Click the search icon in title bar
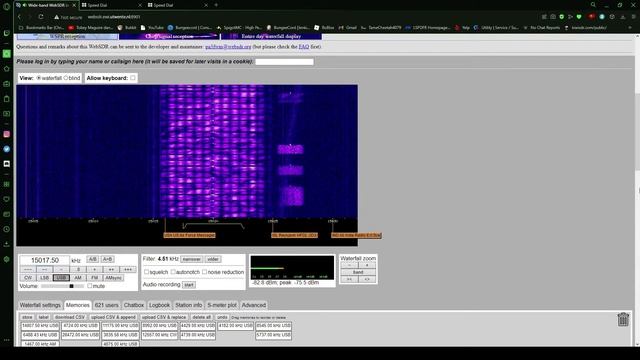The width and height of the screenshot is (640, 360). pyautogui.click(x=593, y=5)
